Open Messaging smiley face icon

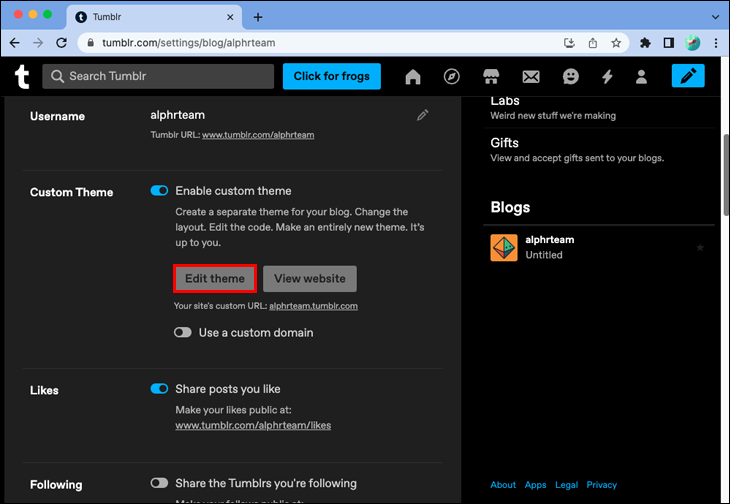[570, 77]
